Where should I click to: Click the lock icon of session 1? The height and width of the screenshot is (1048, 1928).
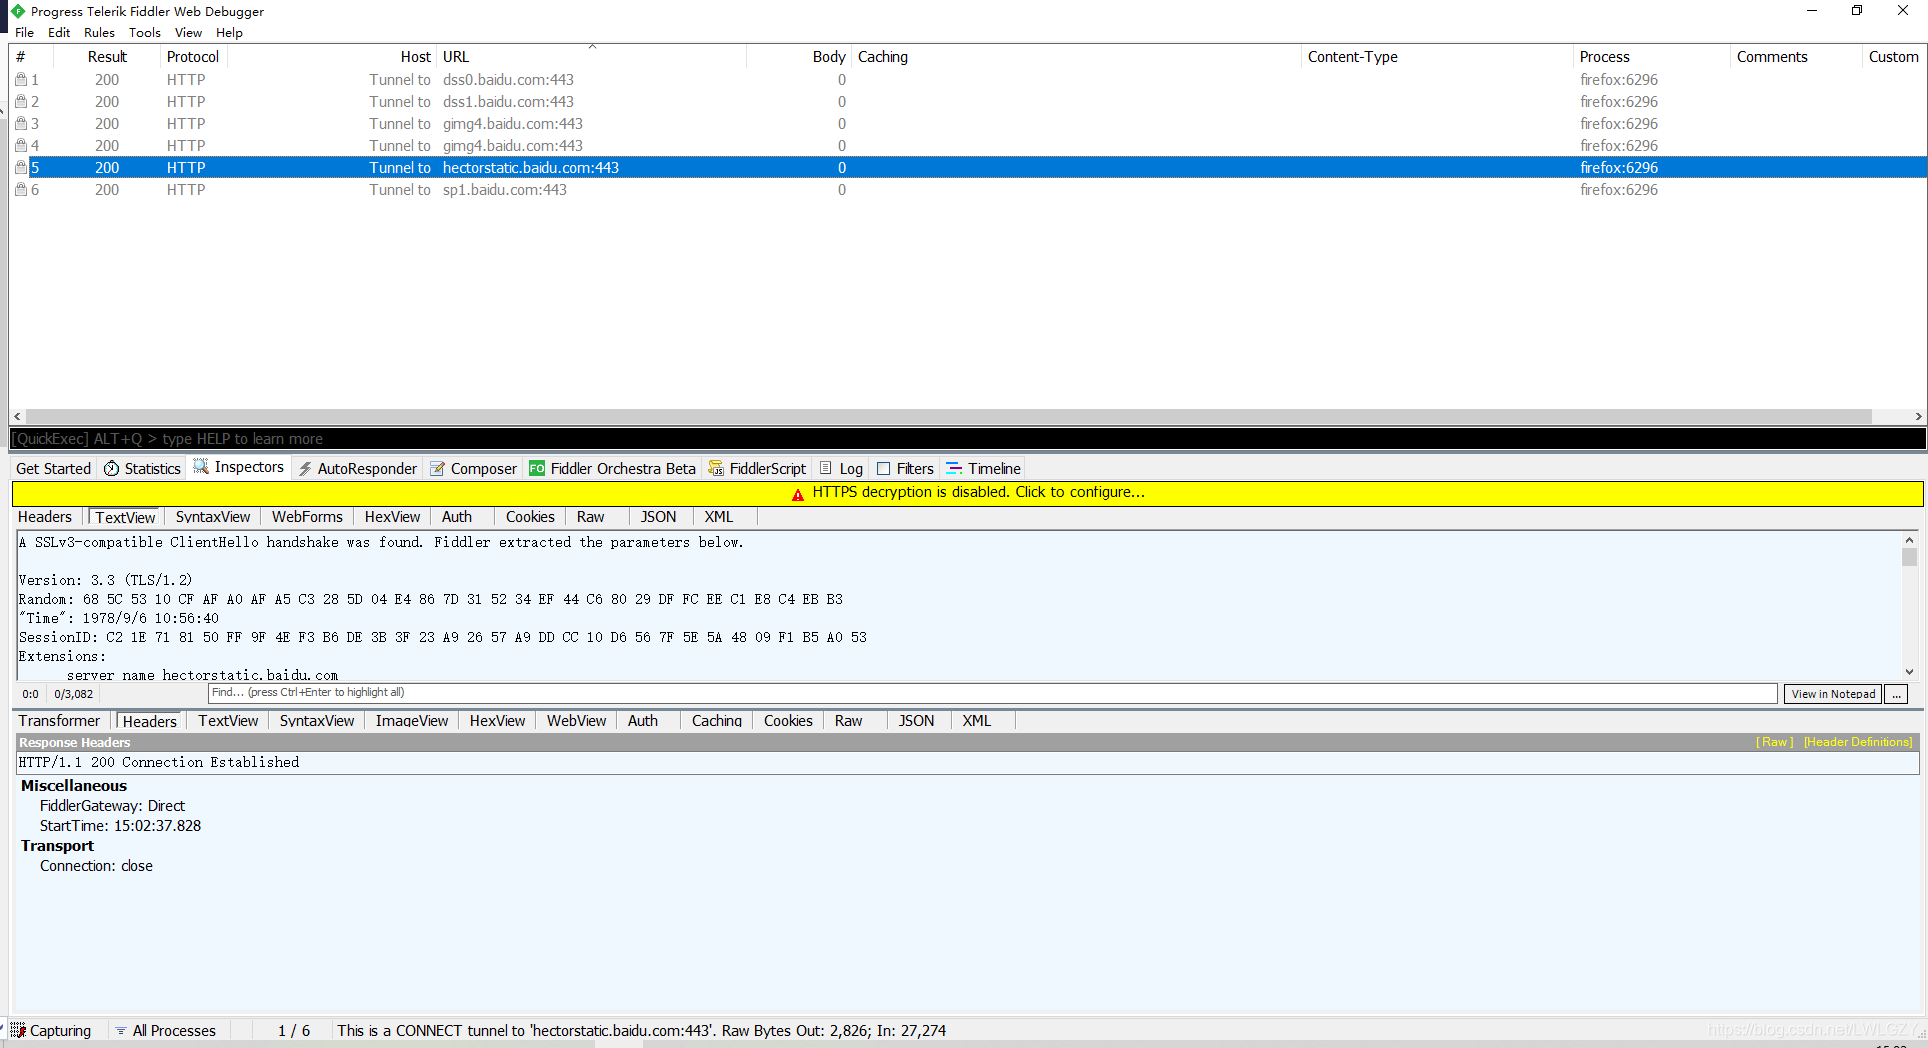coord(21,80)
